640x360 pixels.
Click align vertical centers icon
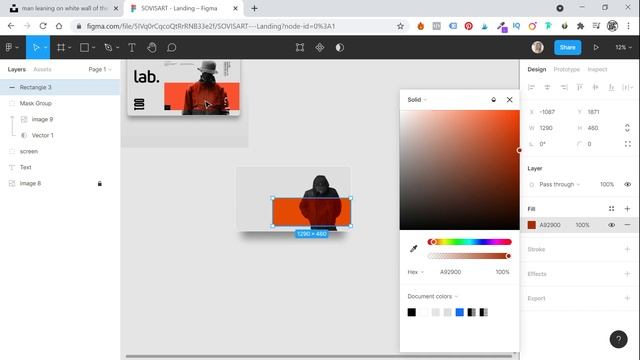(596, 87)
